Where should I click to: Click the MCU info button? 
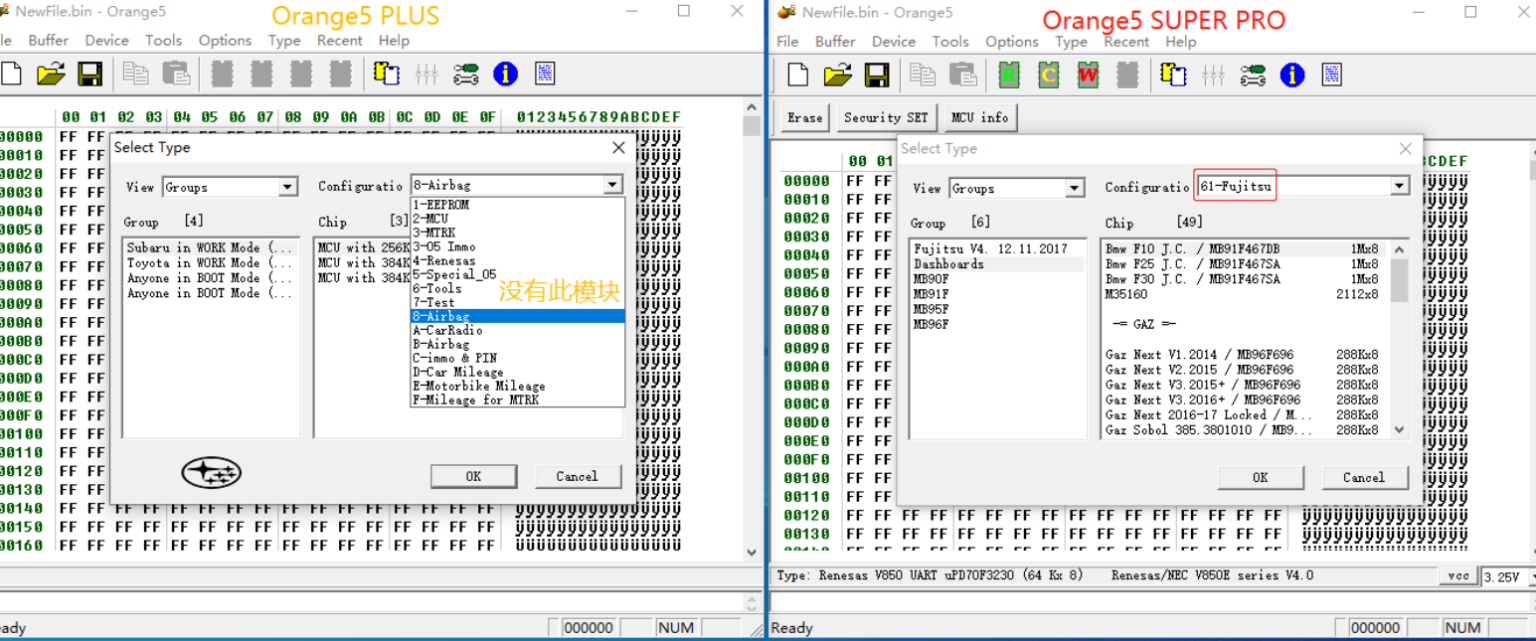click(x=979, y=118)
